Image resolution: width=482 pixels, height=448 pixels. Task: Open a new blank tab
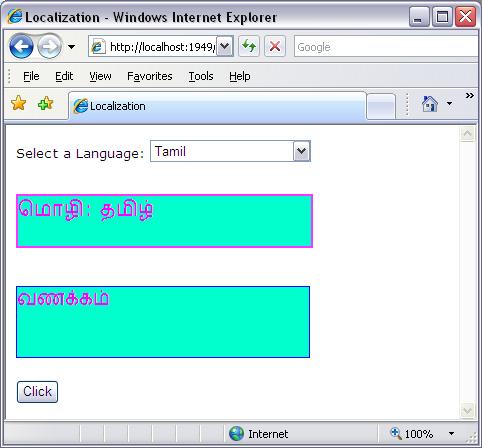pos(381,107)
